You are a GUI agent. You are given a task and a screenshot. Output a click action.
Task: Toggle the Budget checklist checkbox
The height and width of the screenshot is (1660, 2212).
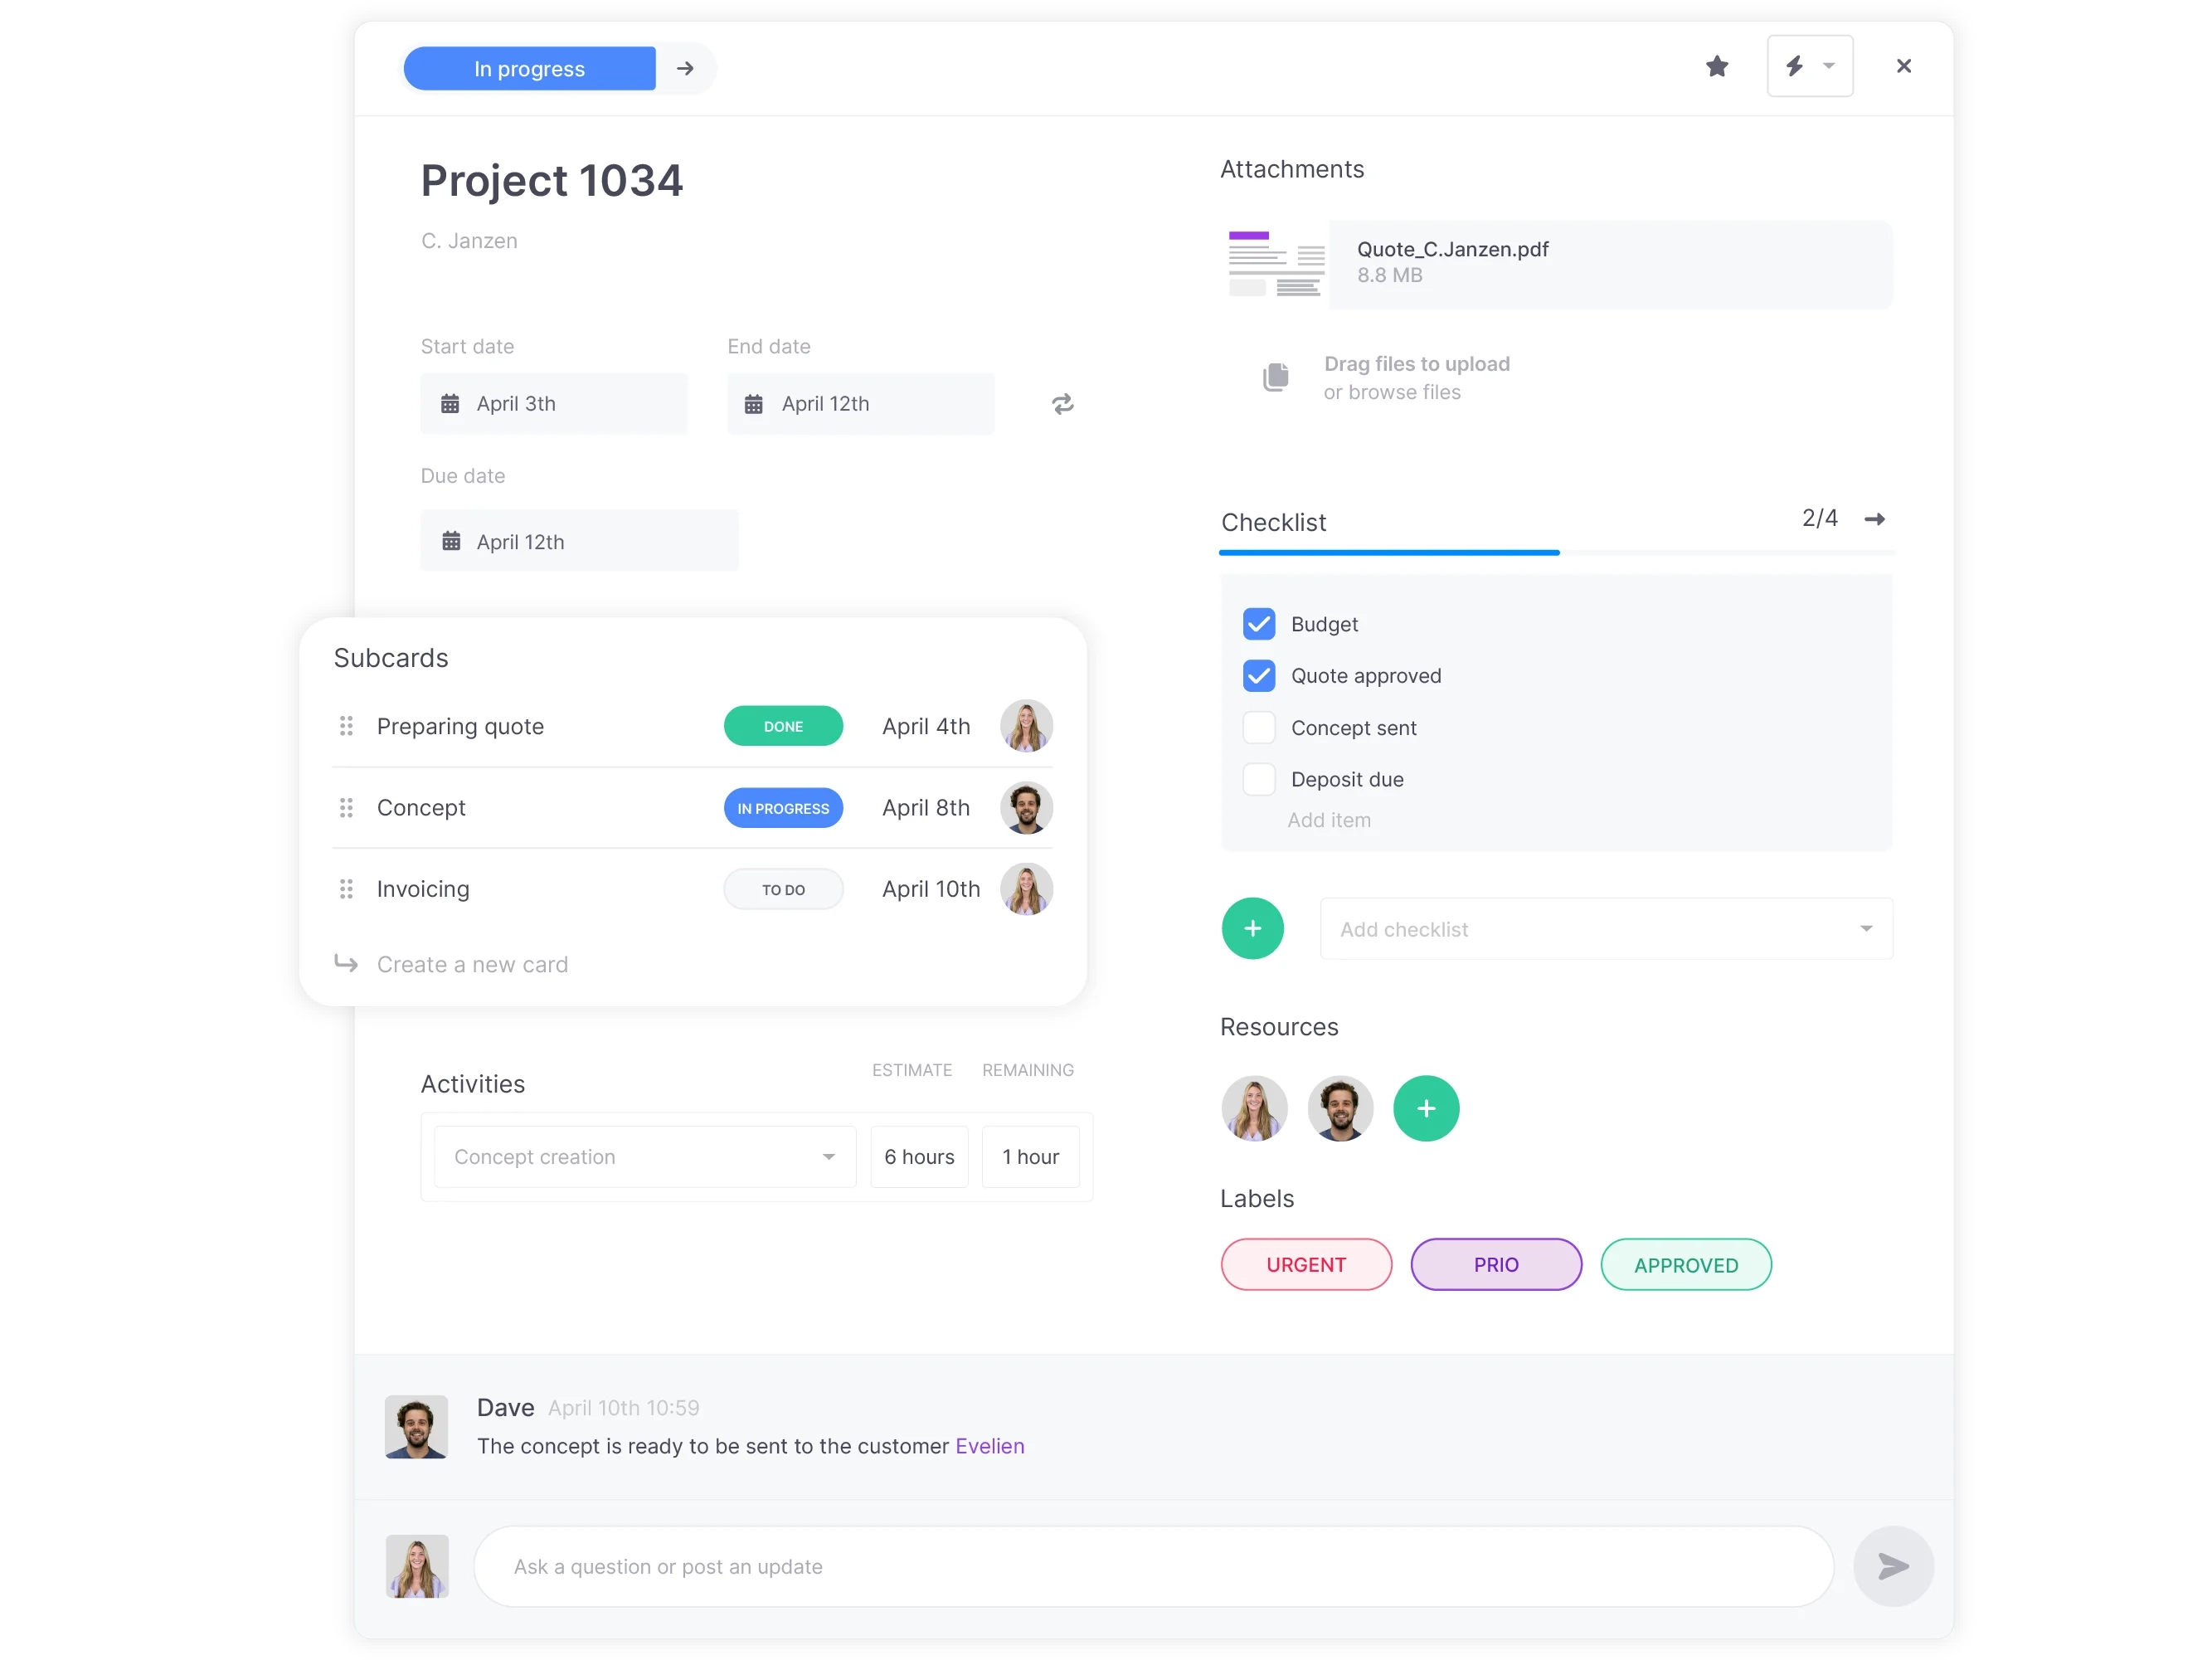tap(1258, 622)
